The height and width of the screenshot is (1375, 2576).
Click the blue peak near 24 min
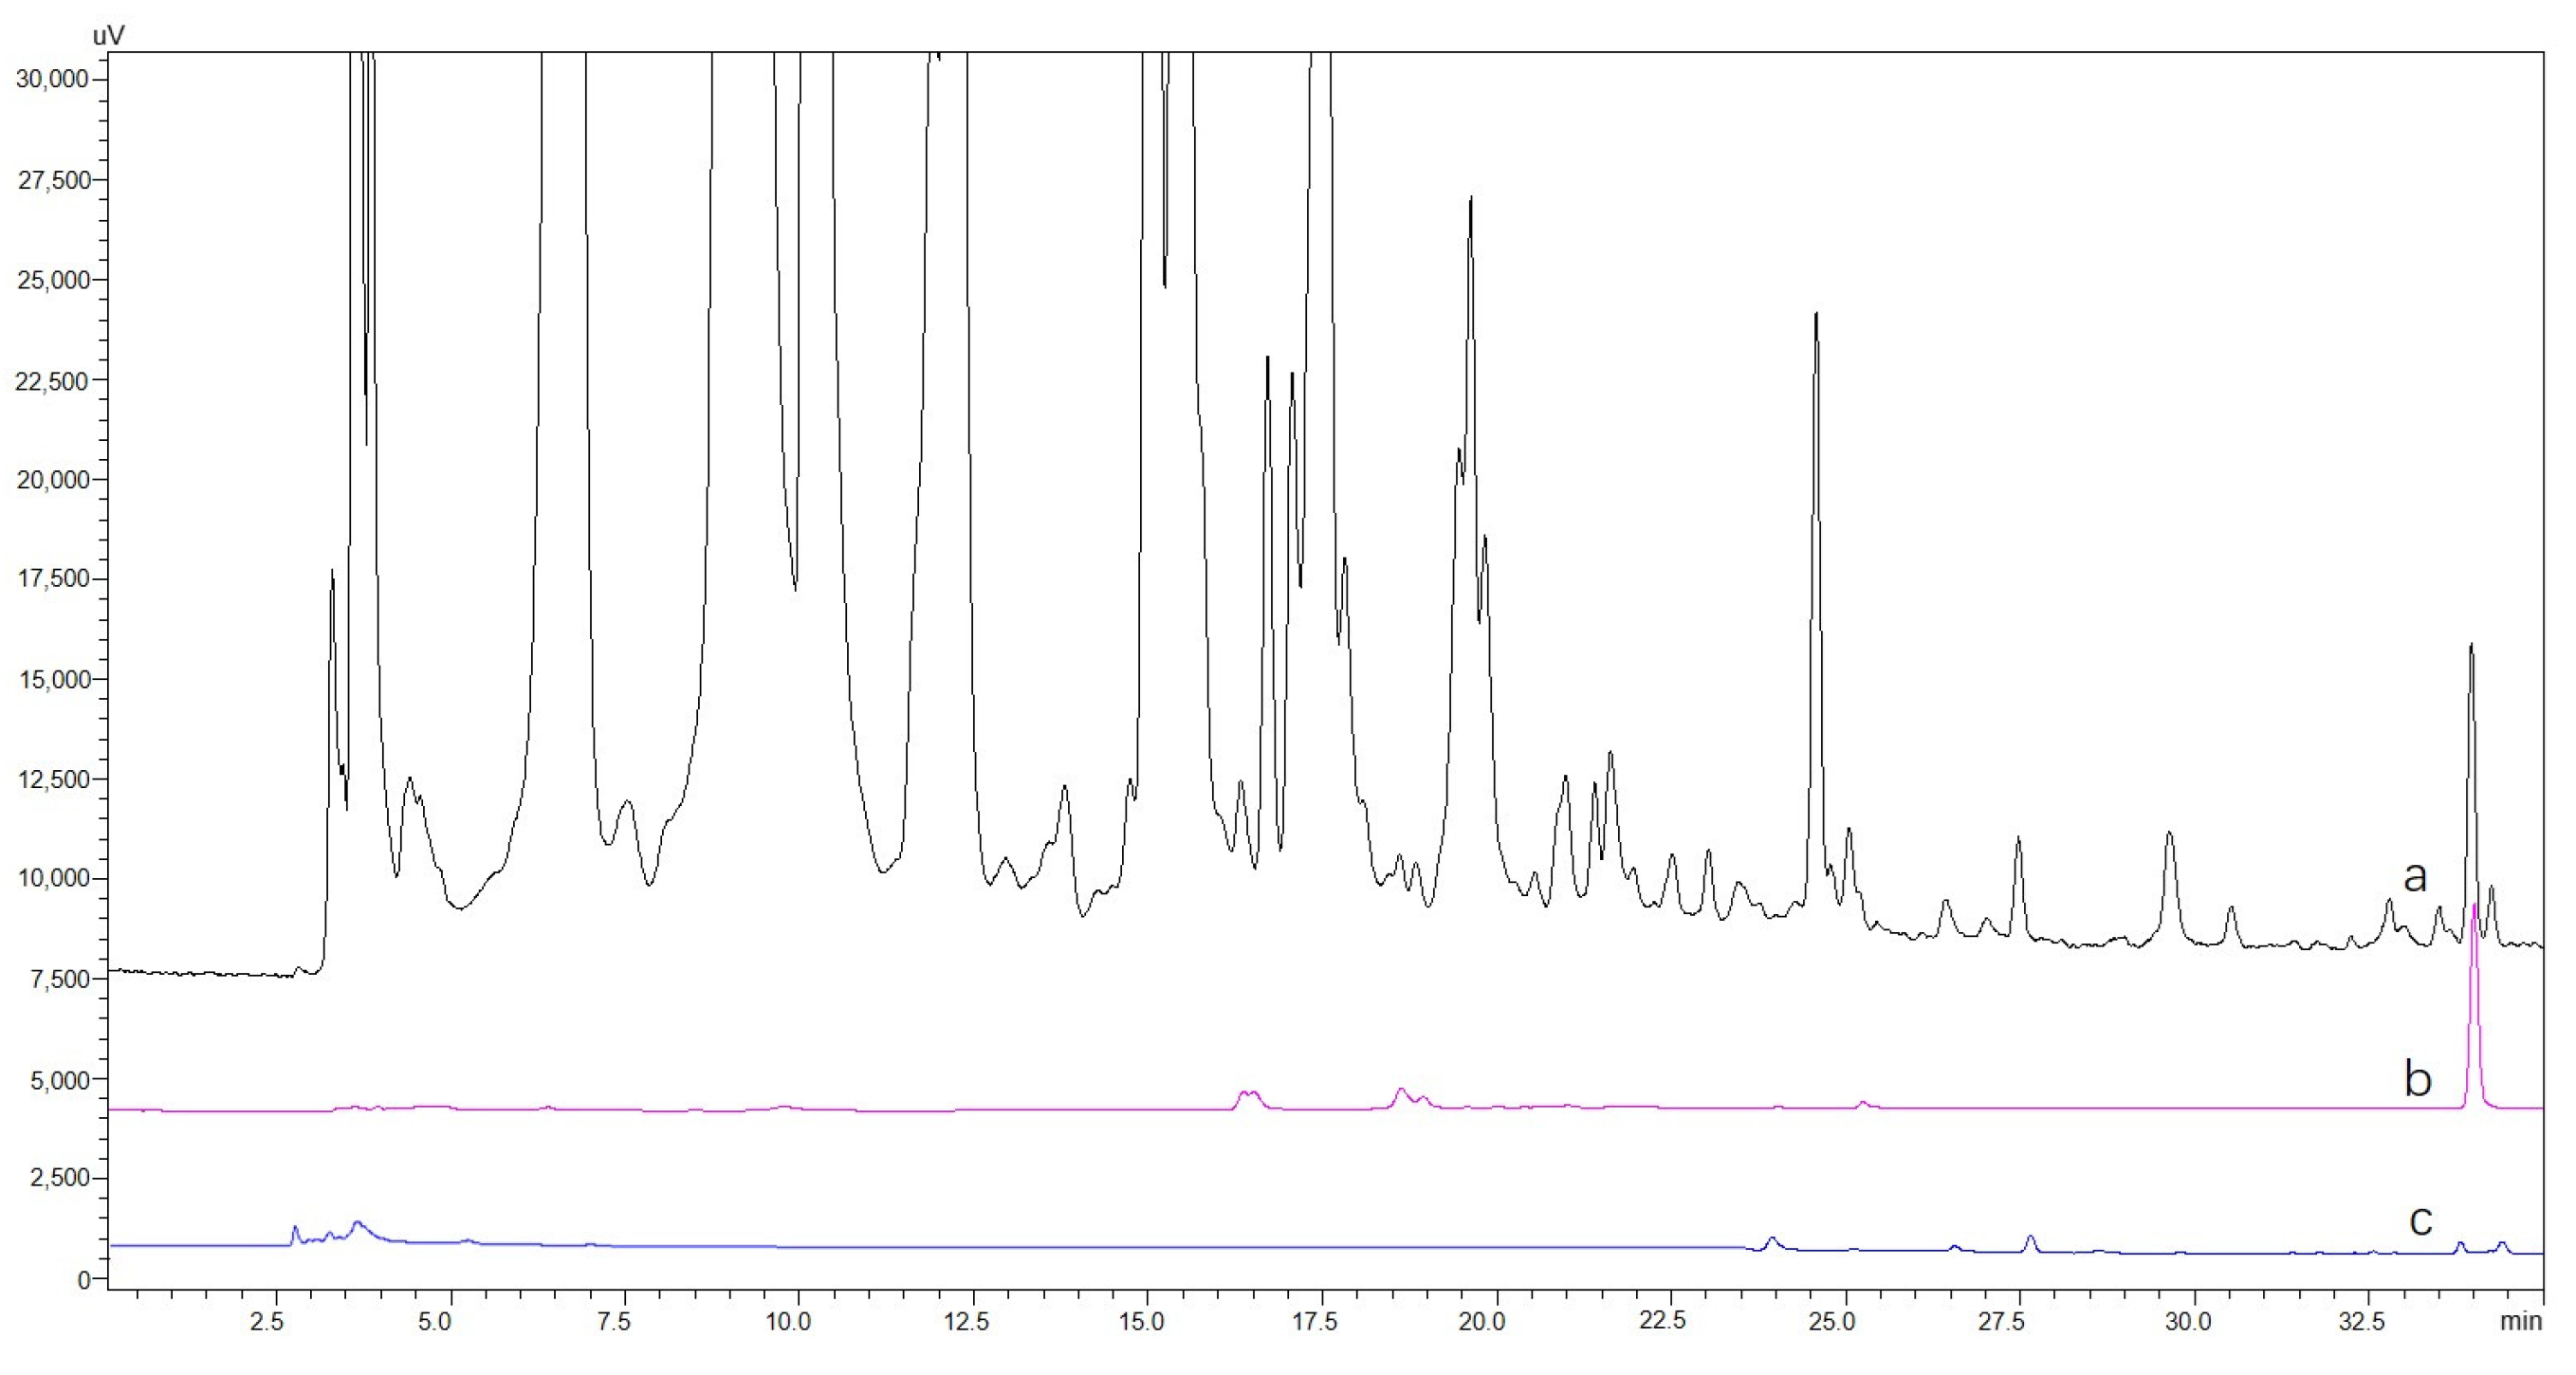[x=1771, y=1239]
